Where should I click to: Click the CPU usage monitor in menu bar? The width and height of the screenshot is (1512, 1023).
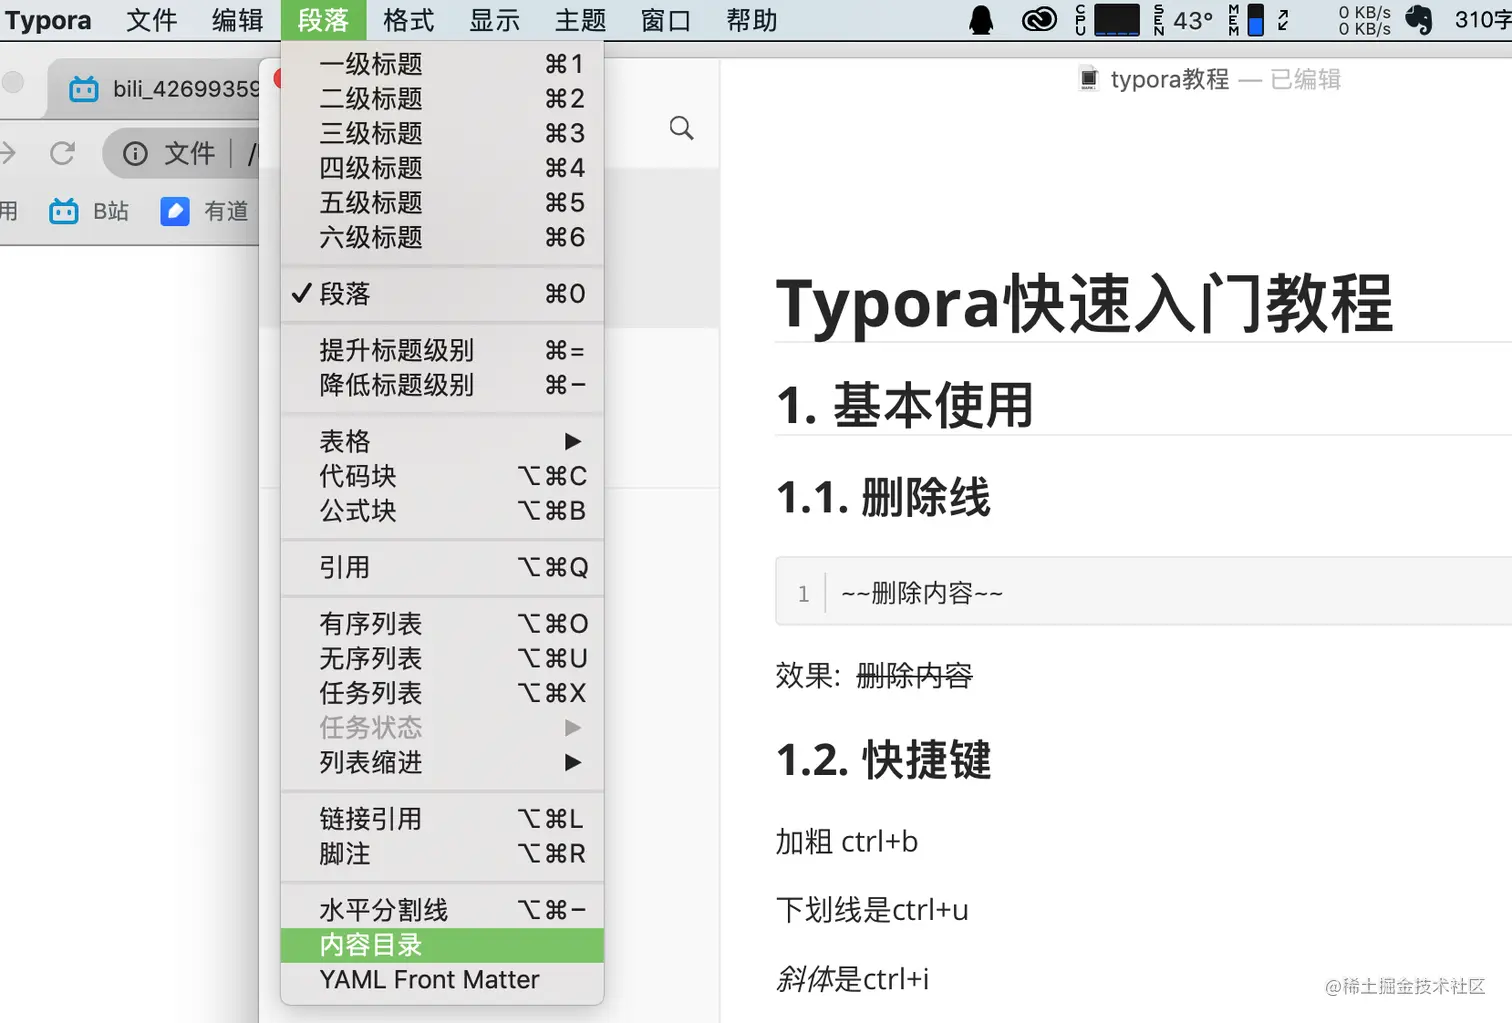1107,20
